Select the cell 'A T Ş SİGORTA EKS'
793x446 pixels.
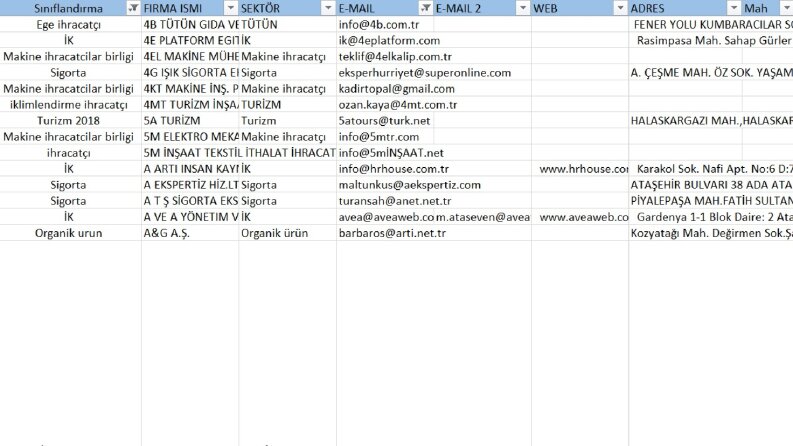(190, 201)
